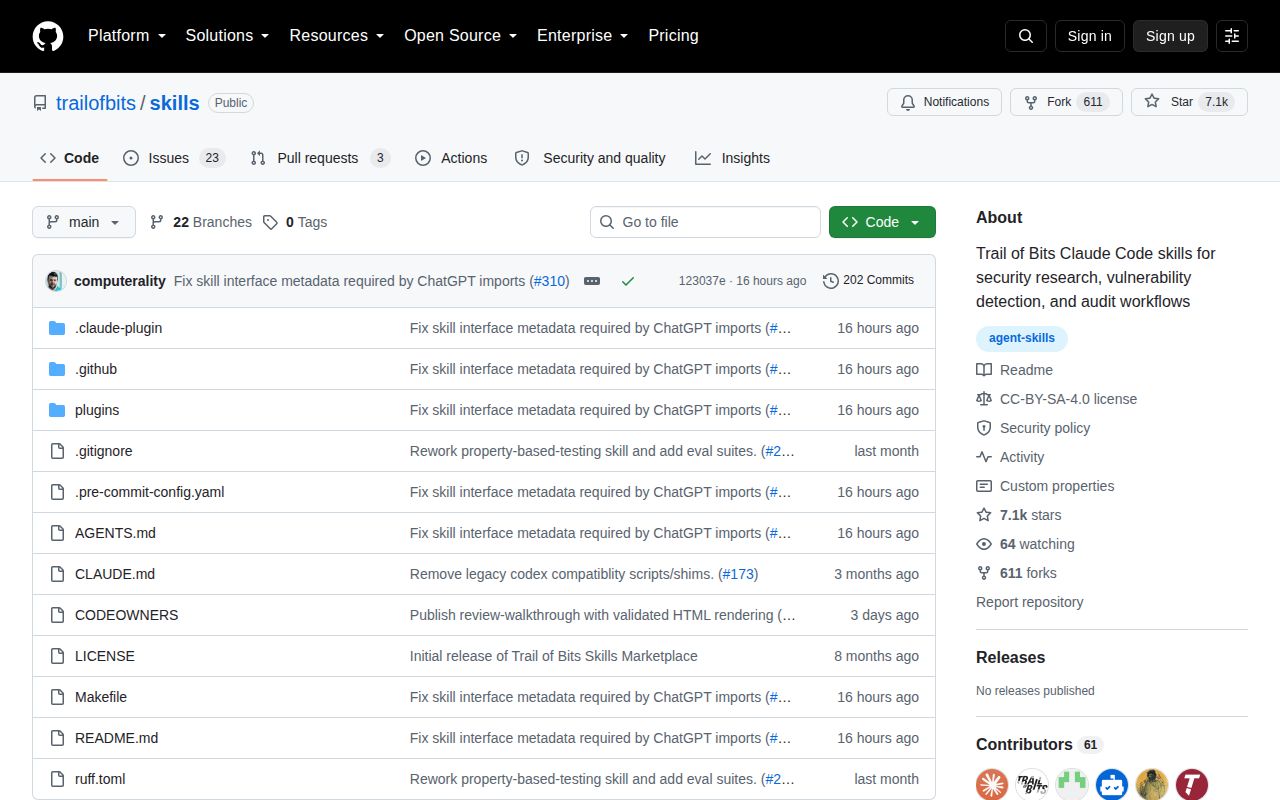The width and height of the screenshot is (1280, 800).
Task: Open the .github folder
Action: 96,369
